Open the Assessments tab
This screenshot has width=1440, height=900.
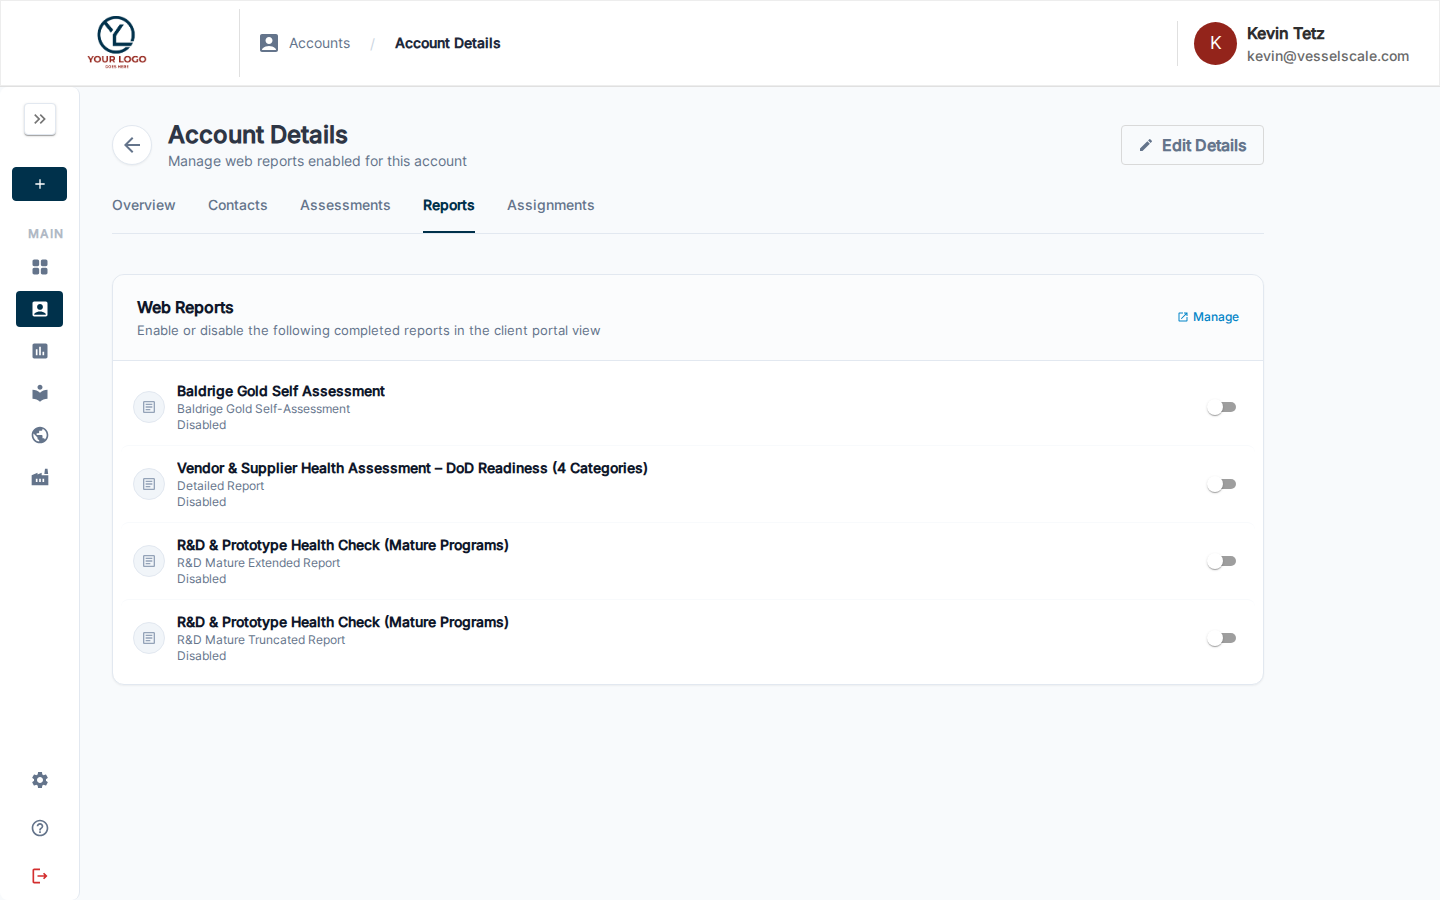[x=345, y=205]
